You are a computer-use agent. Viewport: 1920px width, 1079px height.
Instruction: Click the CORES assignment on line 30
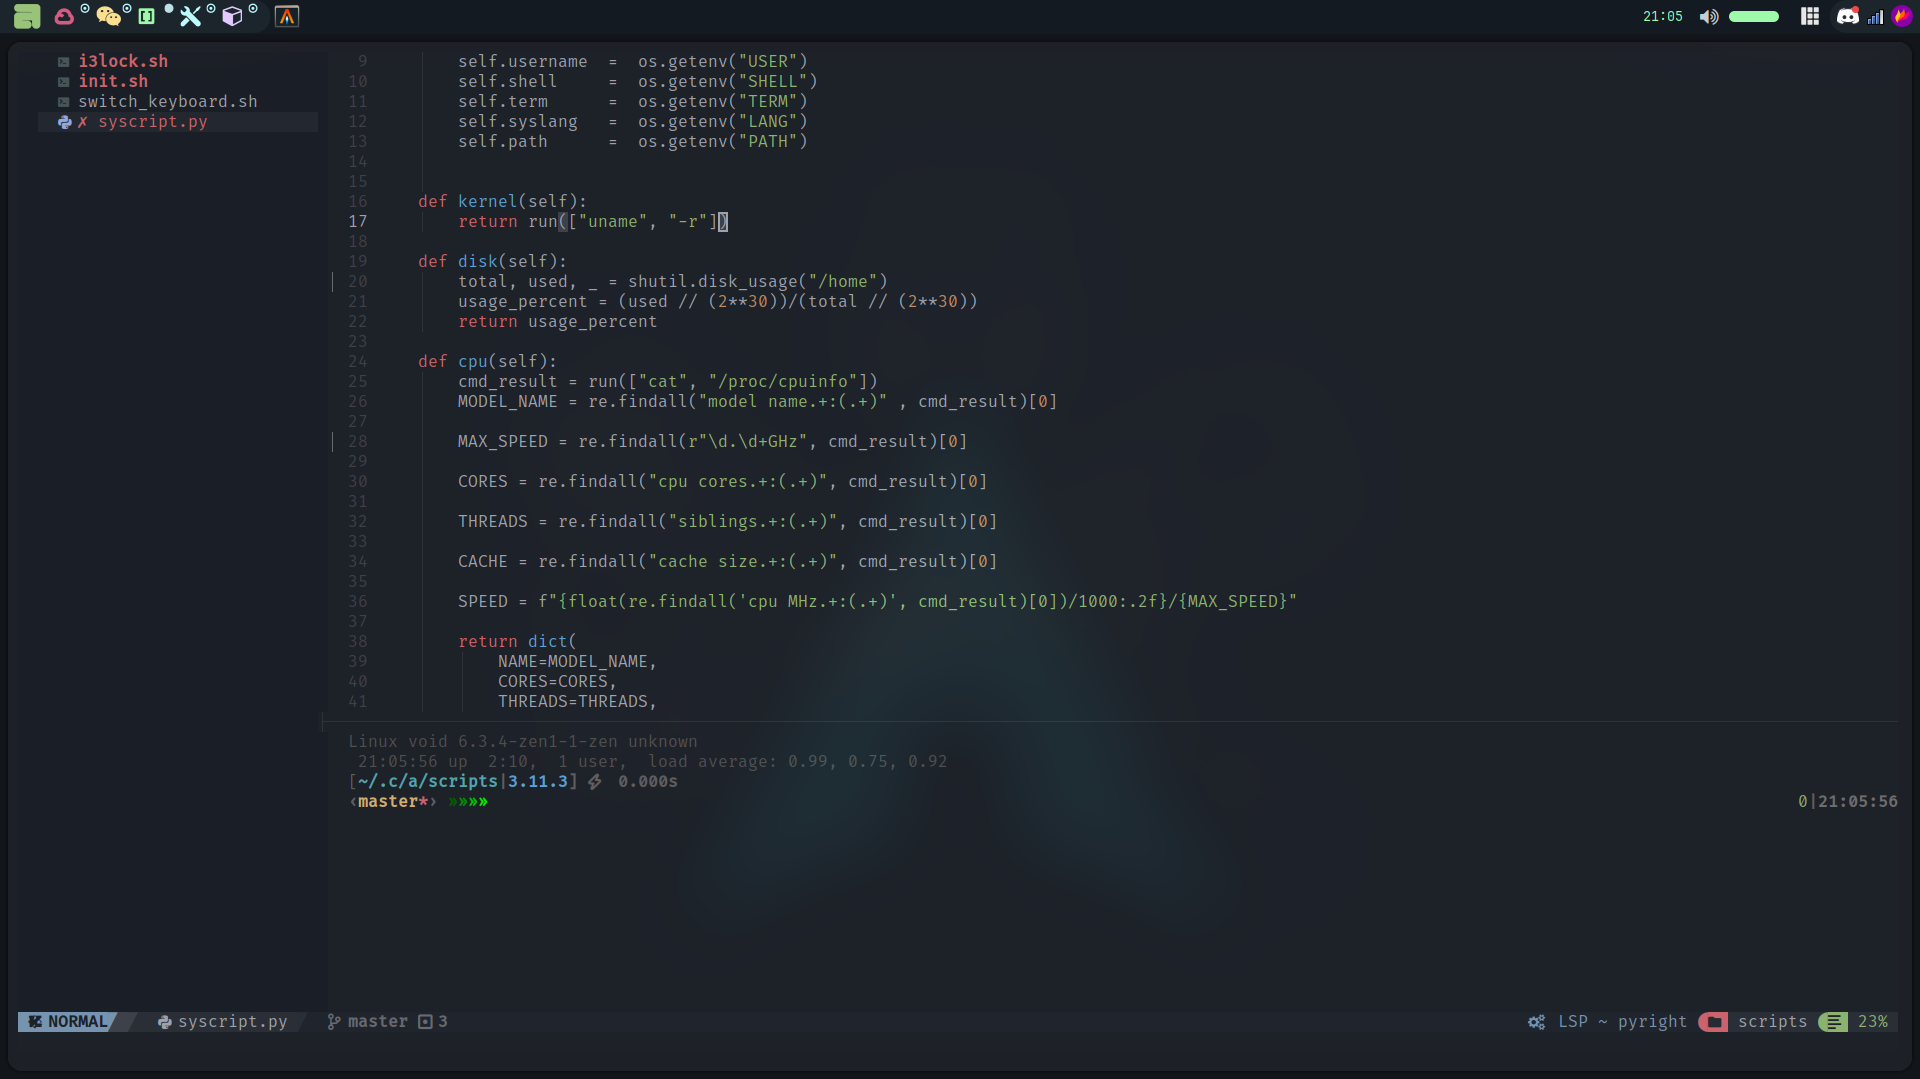tap(722, 481)
